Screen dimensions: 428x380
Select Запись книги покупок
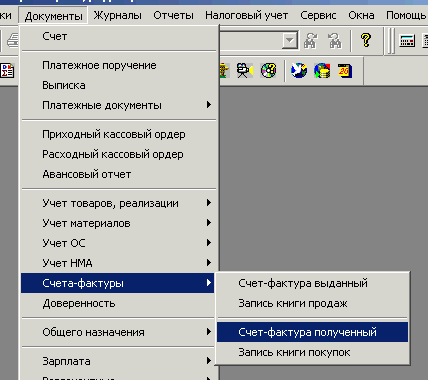point(312,352)
